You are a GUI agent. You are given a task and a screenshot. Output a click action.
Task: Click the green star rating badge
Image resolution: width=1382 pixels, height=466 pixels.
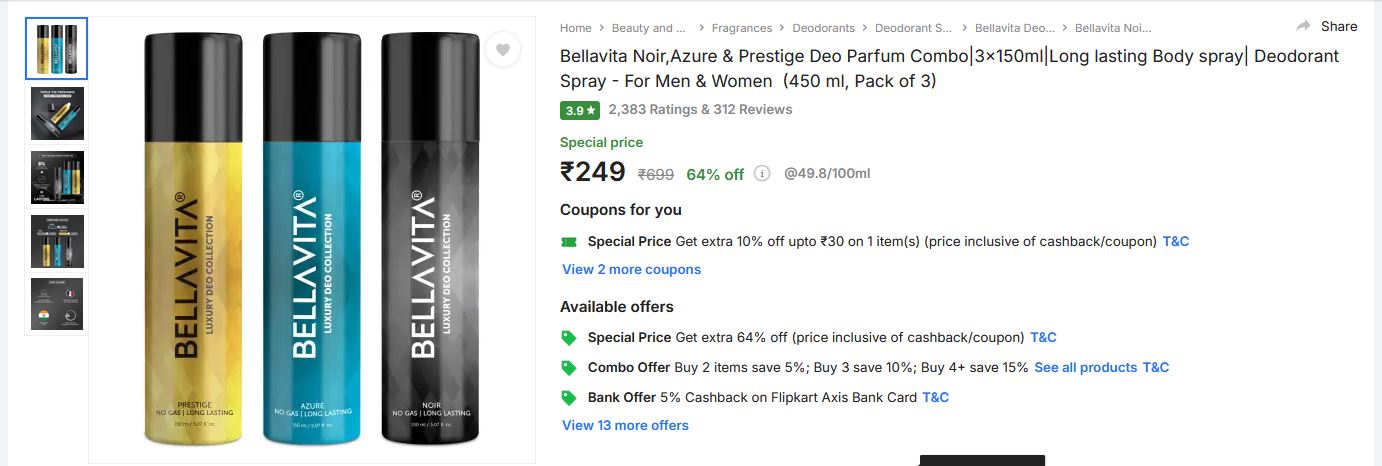(580, 110)
